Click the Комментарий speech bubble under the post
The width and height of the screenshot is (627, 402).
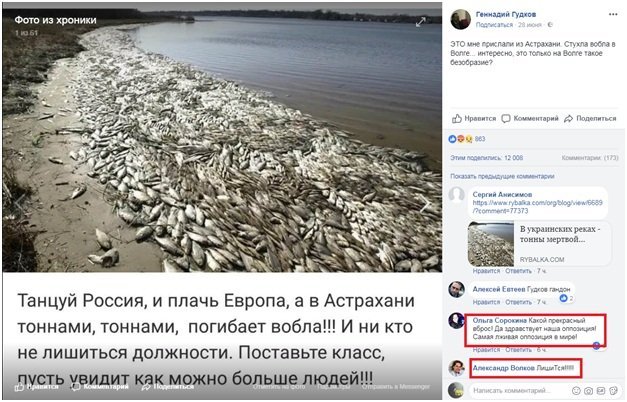coord(530,118)
